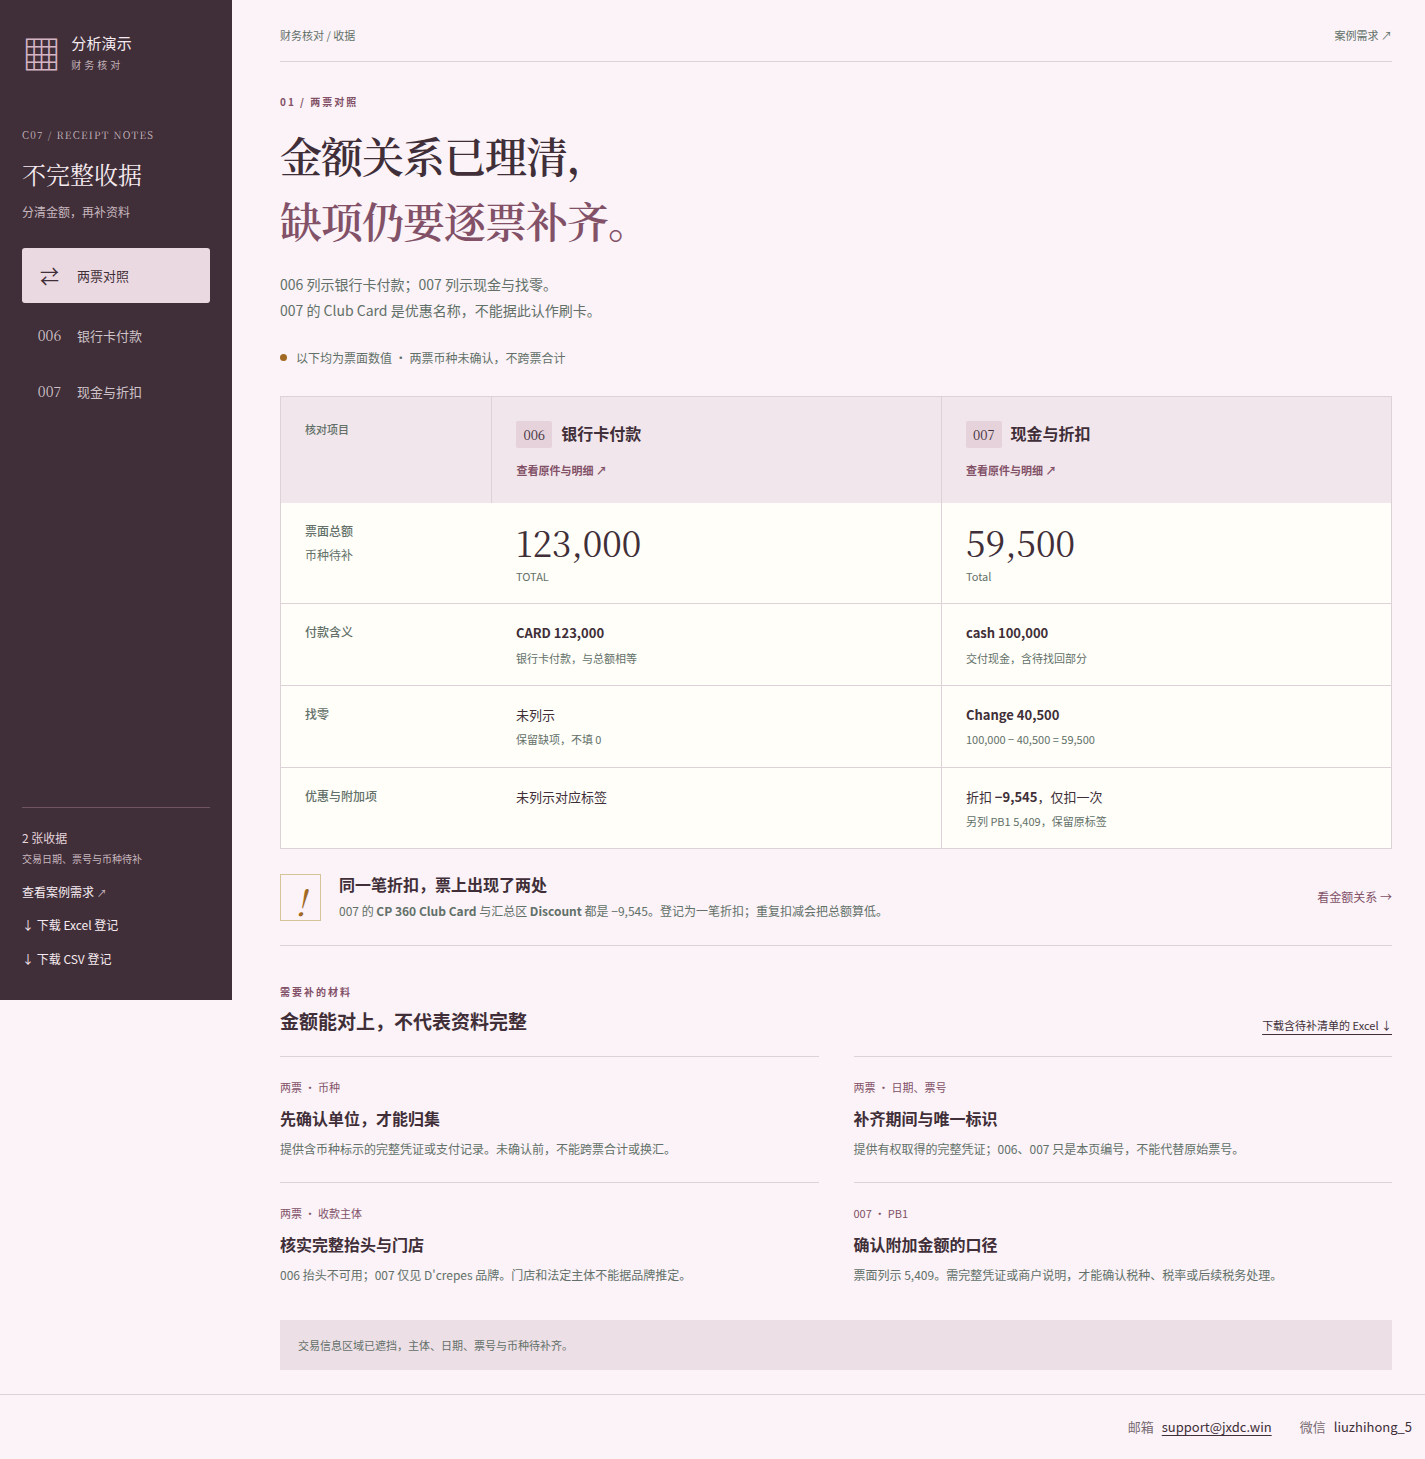Click 下载含待补清单的 Excel link

click(1327, 1026)
